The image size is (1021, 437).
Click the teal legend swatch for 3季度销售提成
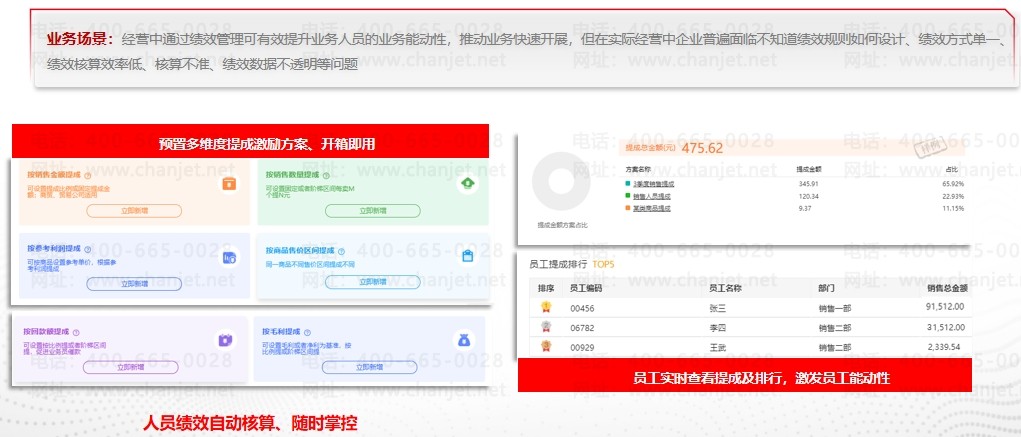[628, 184]
